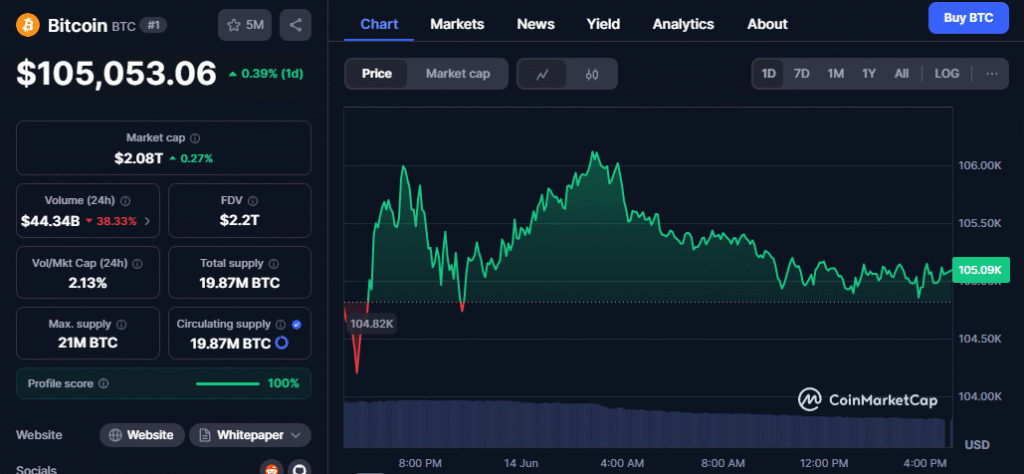Viewport: 1024px width, 474px height.
Task: Click the volume bars under the chart
Action: click(644, 423)
